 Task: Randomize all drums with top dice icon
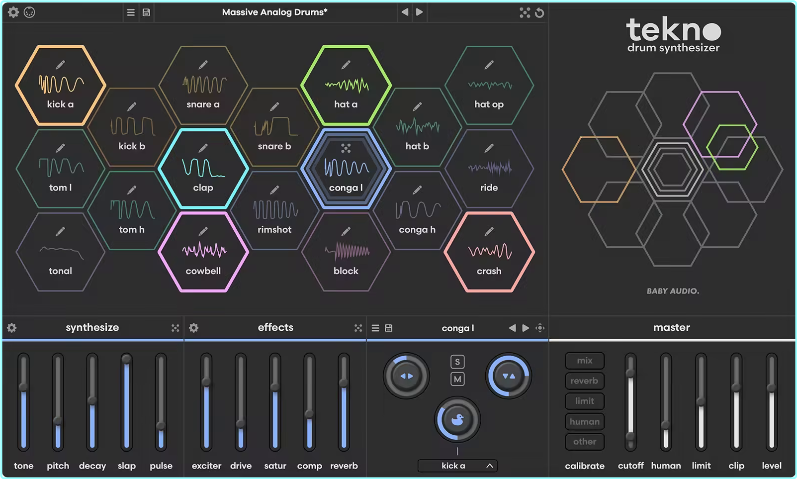(525, 12)
